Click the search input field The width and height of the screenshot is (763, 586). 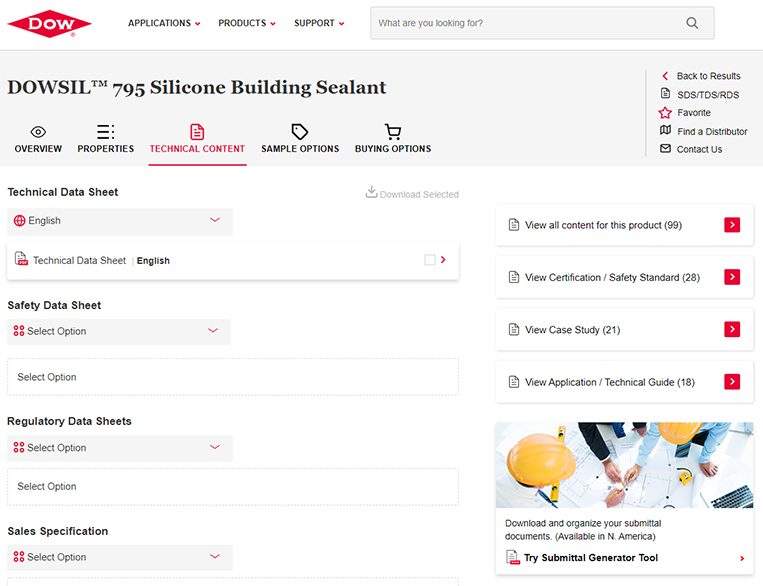[x=525, y=23]
